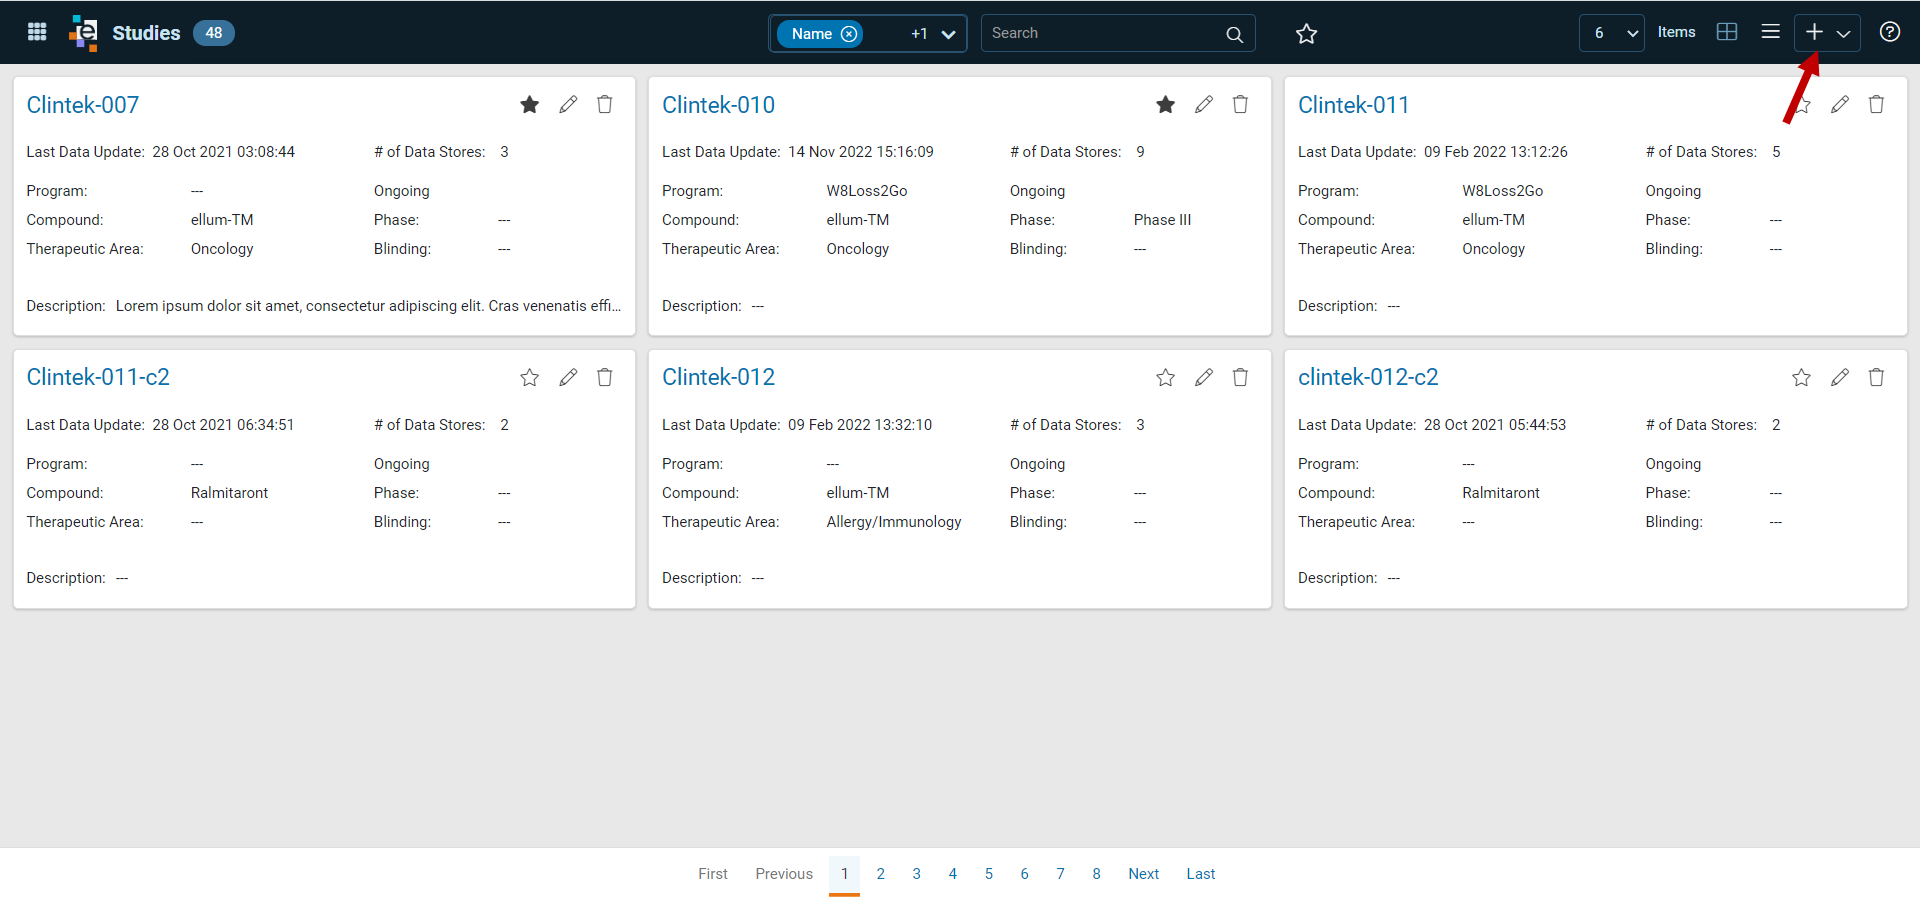Open the Clintek-011 study title link
Viewport: 1920px width, 902px height.
coord(1353,105)
